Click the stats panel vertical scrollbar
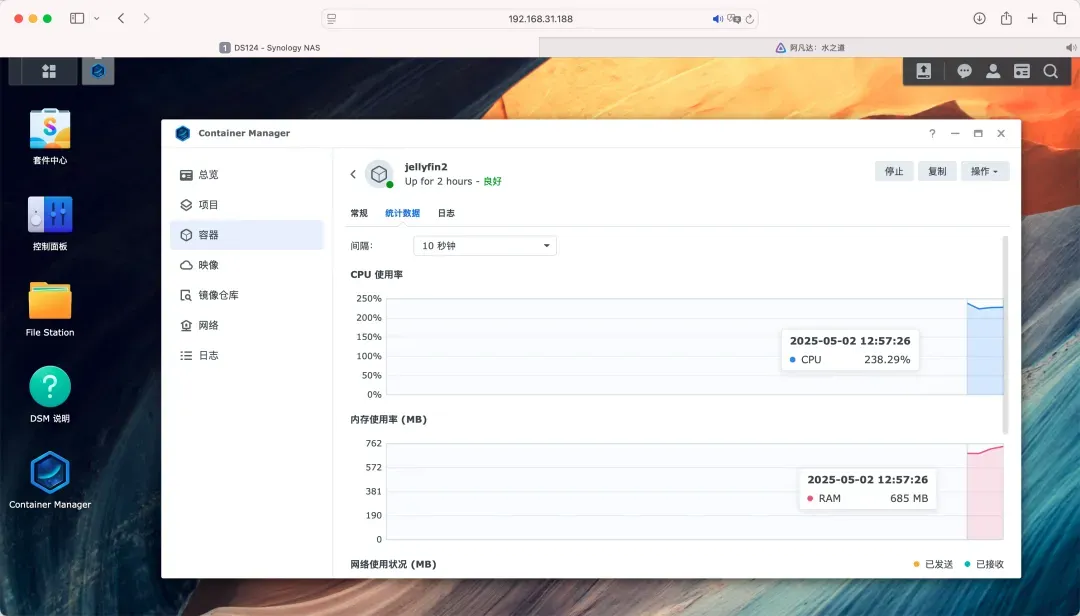 point(1005,335)
